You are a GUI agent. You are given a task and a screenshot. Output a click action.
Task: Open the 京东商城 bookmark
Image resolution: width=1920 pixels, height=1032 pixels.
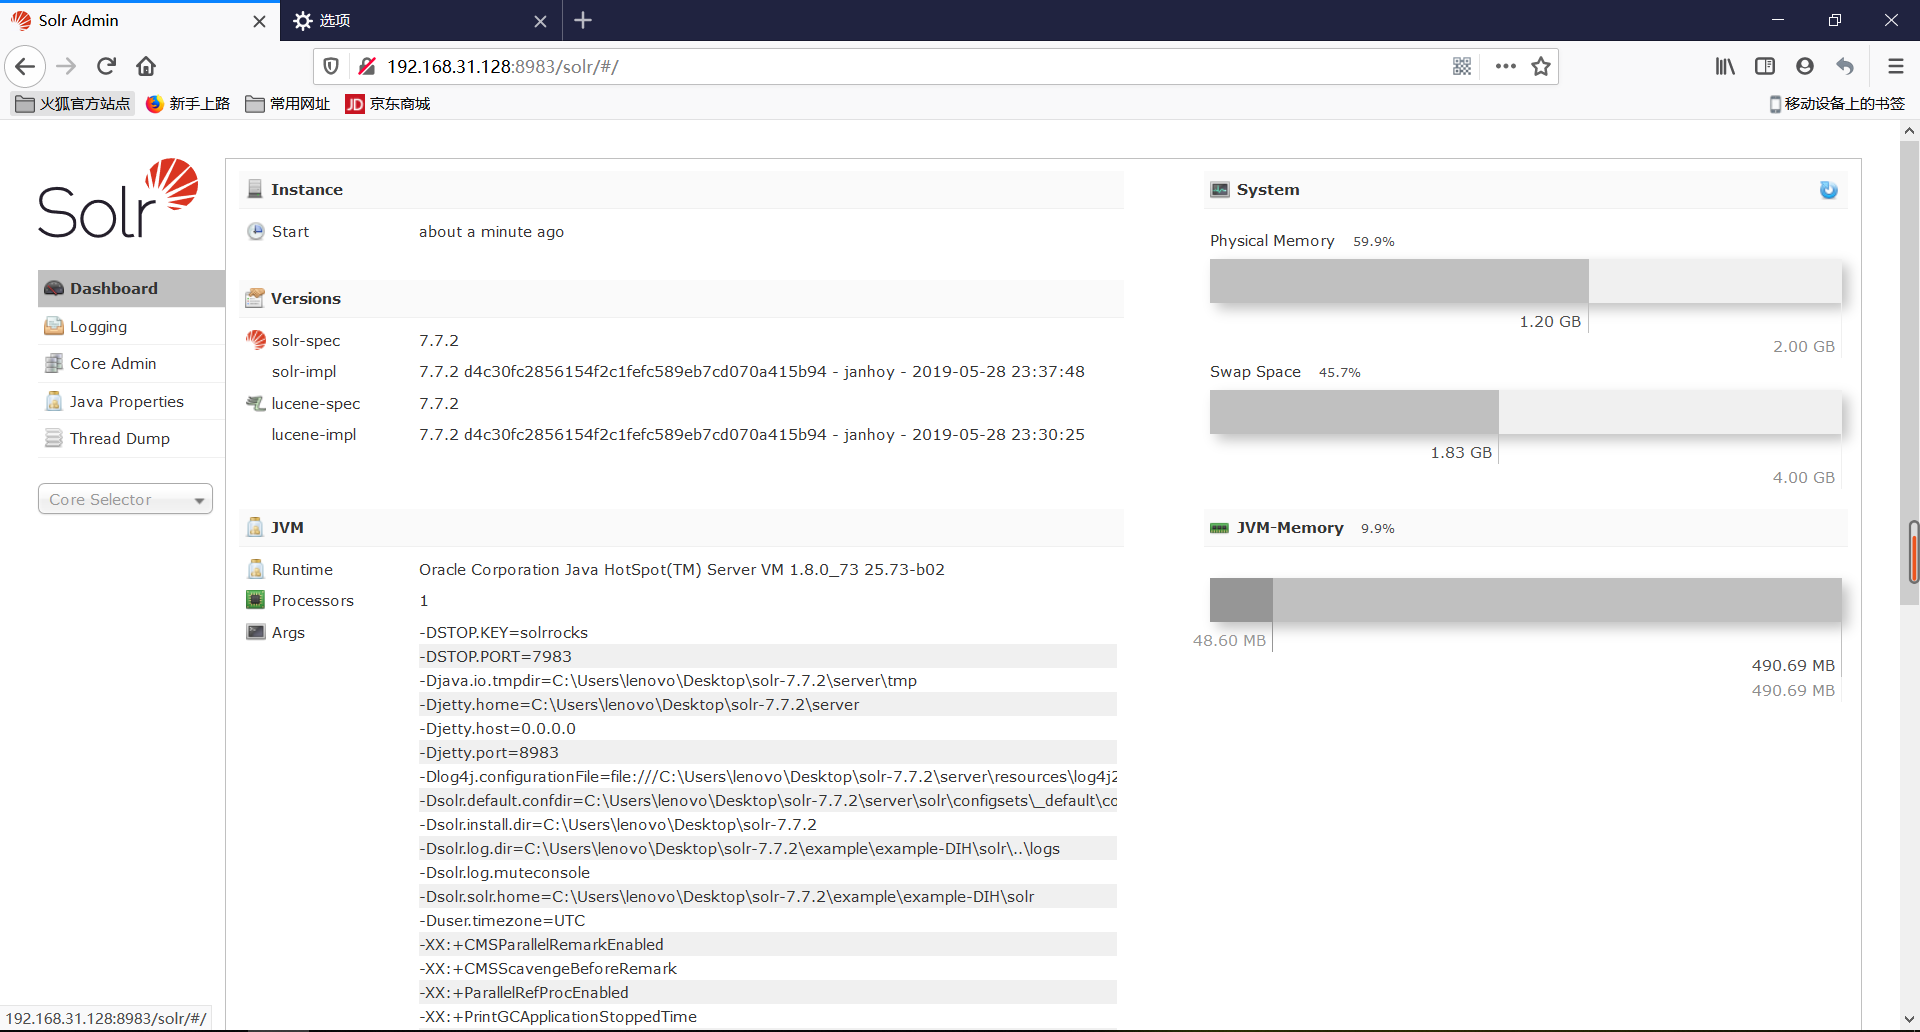388,103
